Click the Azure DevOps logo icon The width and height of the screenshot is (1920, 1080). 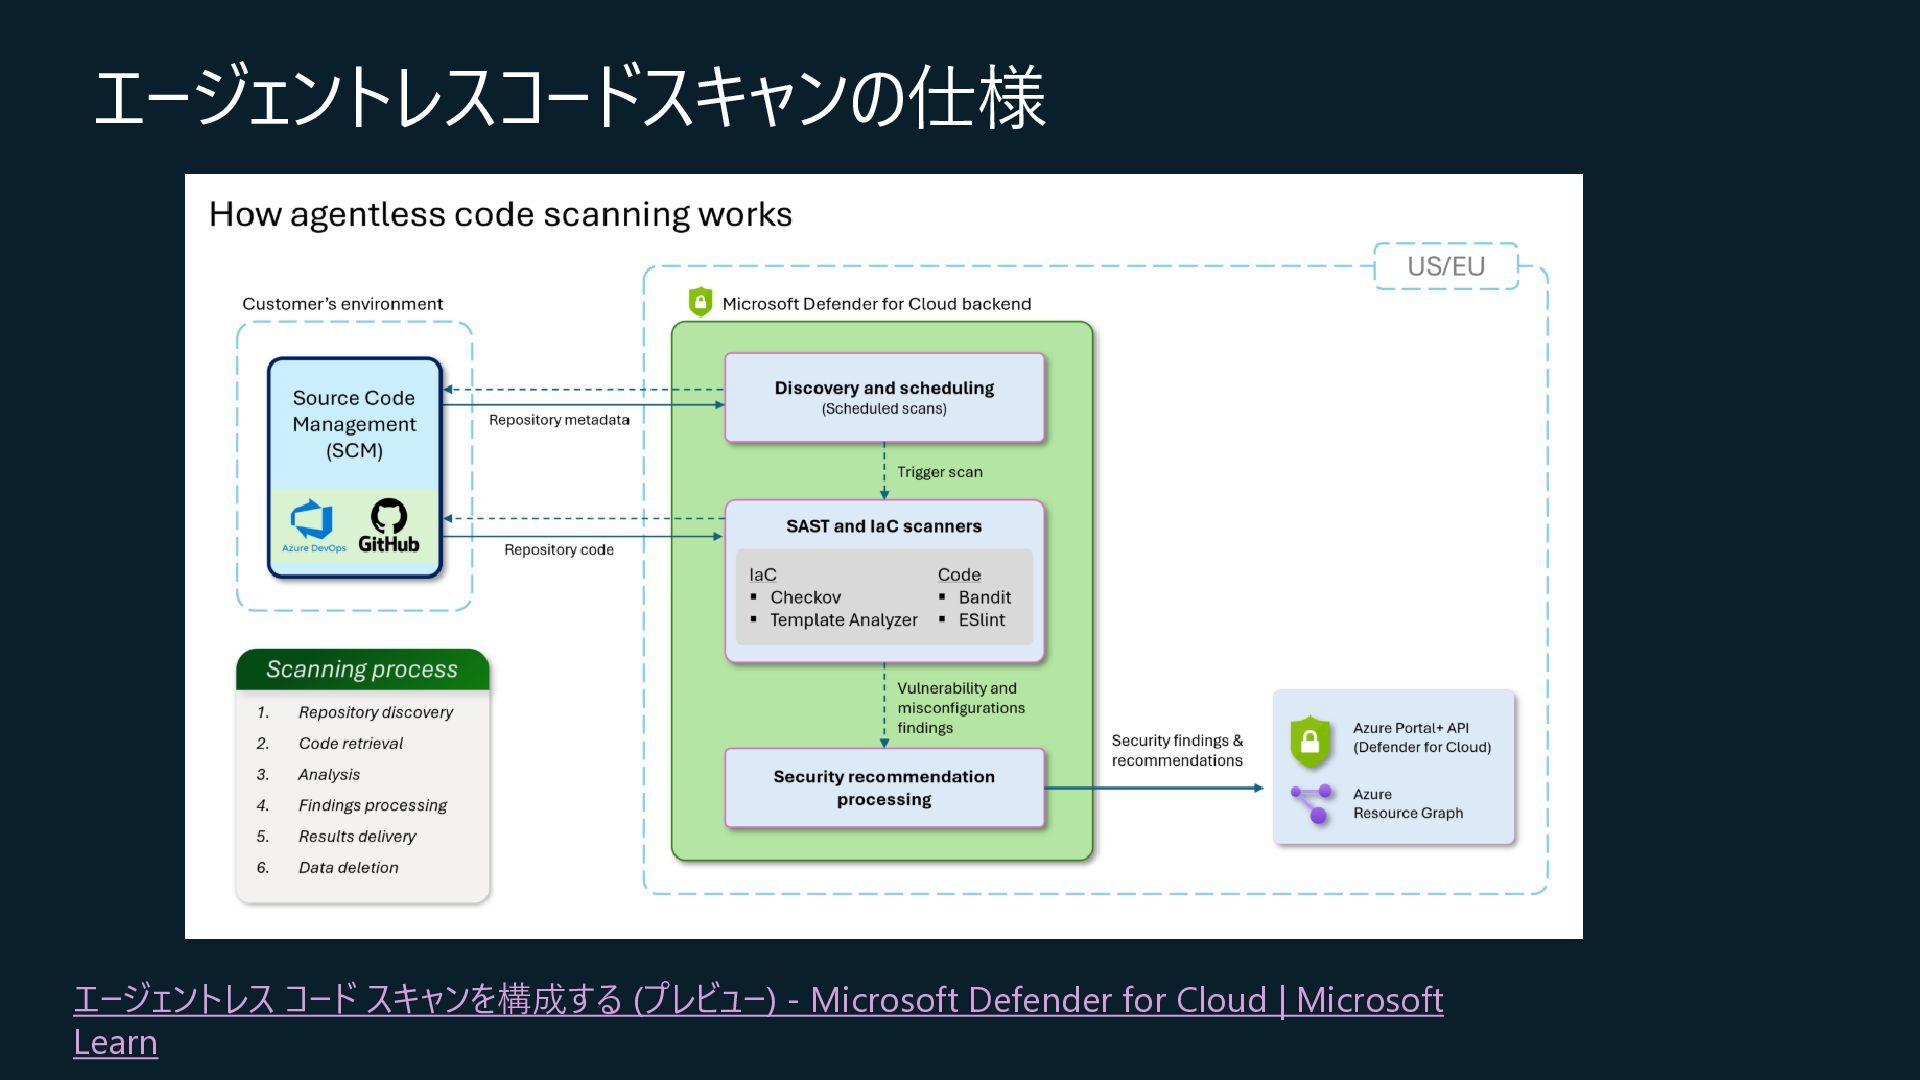pos(312,520)
